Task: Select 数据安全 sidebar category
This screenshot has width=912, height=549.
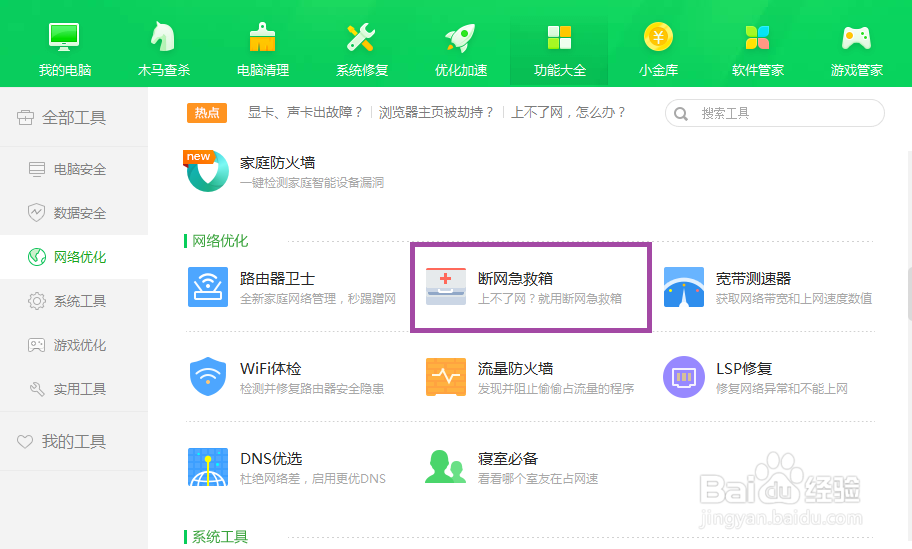Action: point(74,213)
